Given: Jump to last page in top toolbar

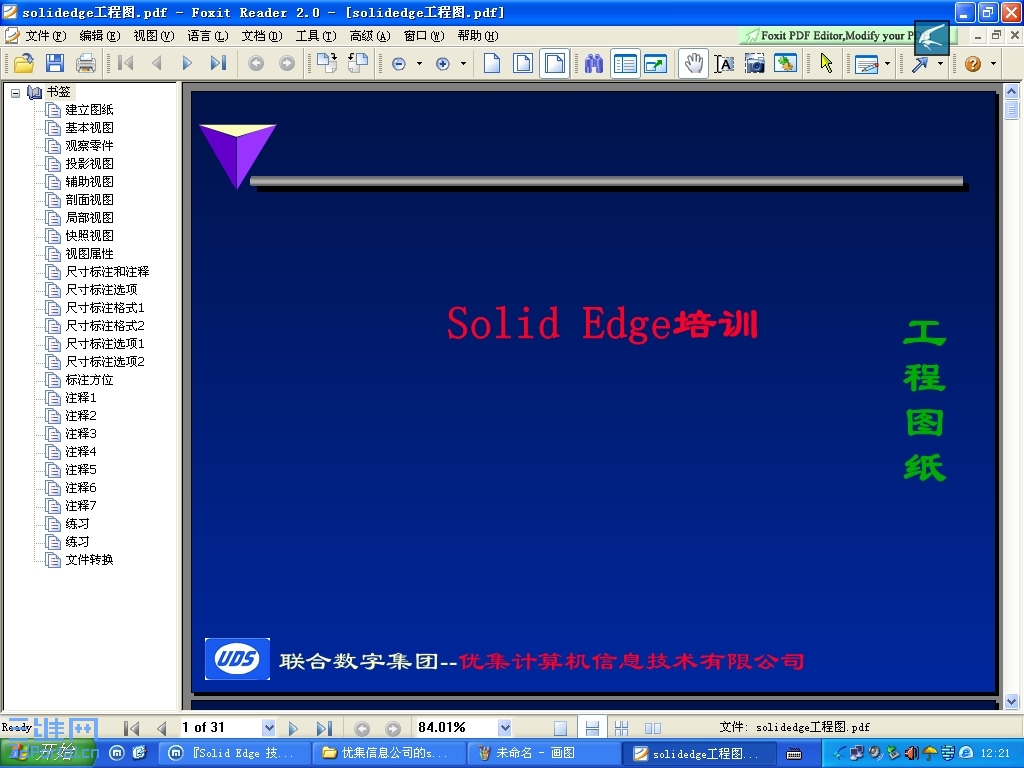Looking at the screenshot, I should (x=218, y=63).
